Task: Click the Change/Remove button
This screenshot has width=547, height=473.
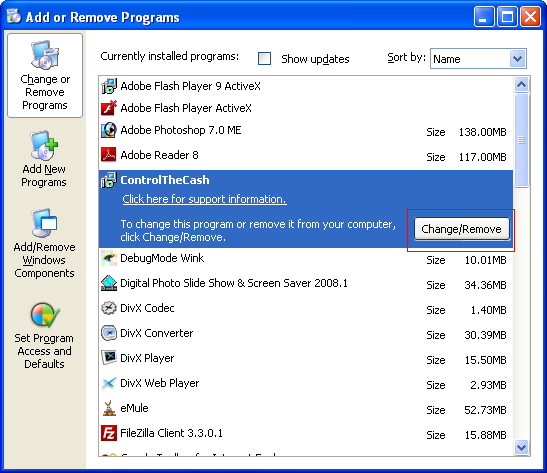Action: pos(462,229)
